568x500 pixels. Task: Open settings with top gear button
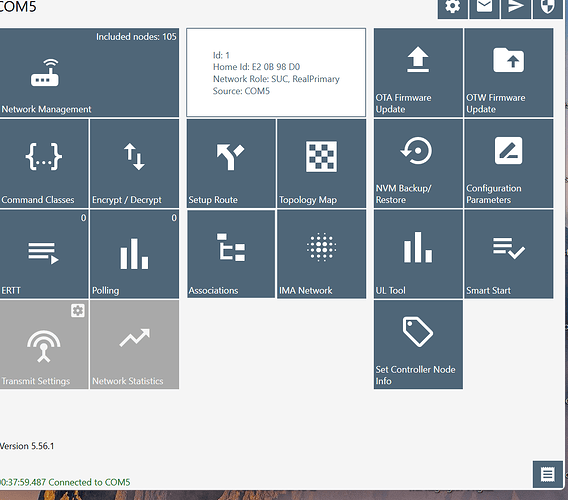[452, 8]
